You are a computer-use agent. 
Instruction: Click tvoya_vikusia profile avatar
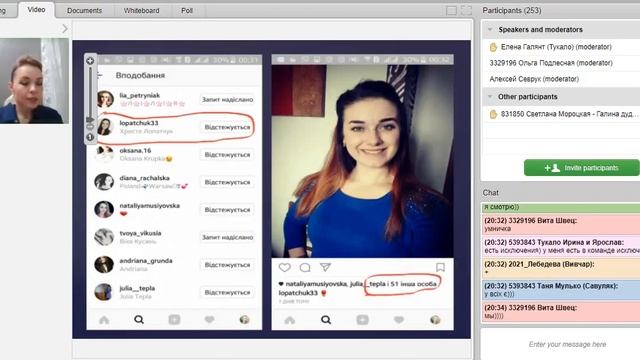104,237
